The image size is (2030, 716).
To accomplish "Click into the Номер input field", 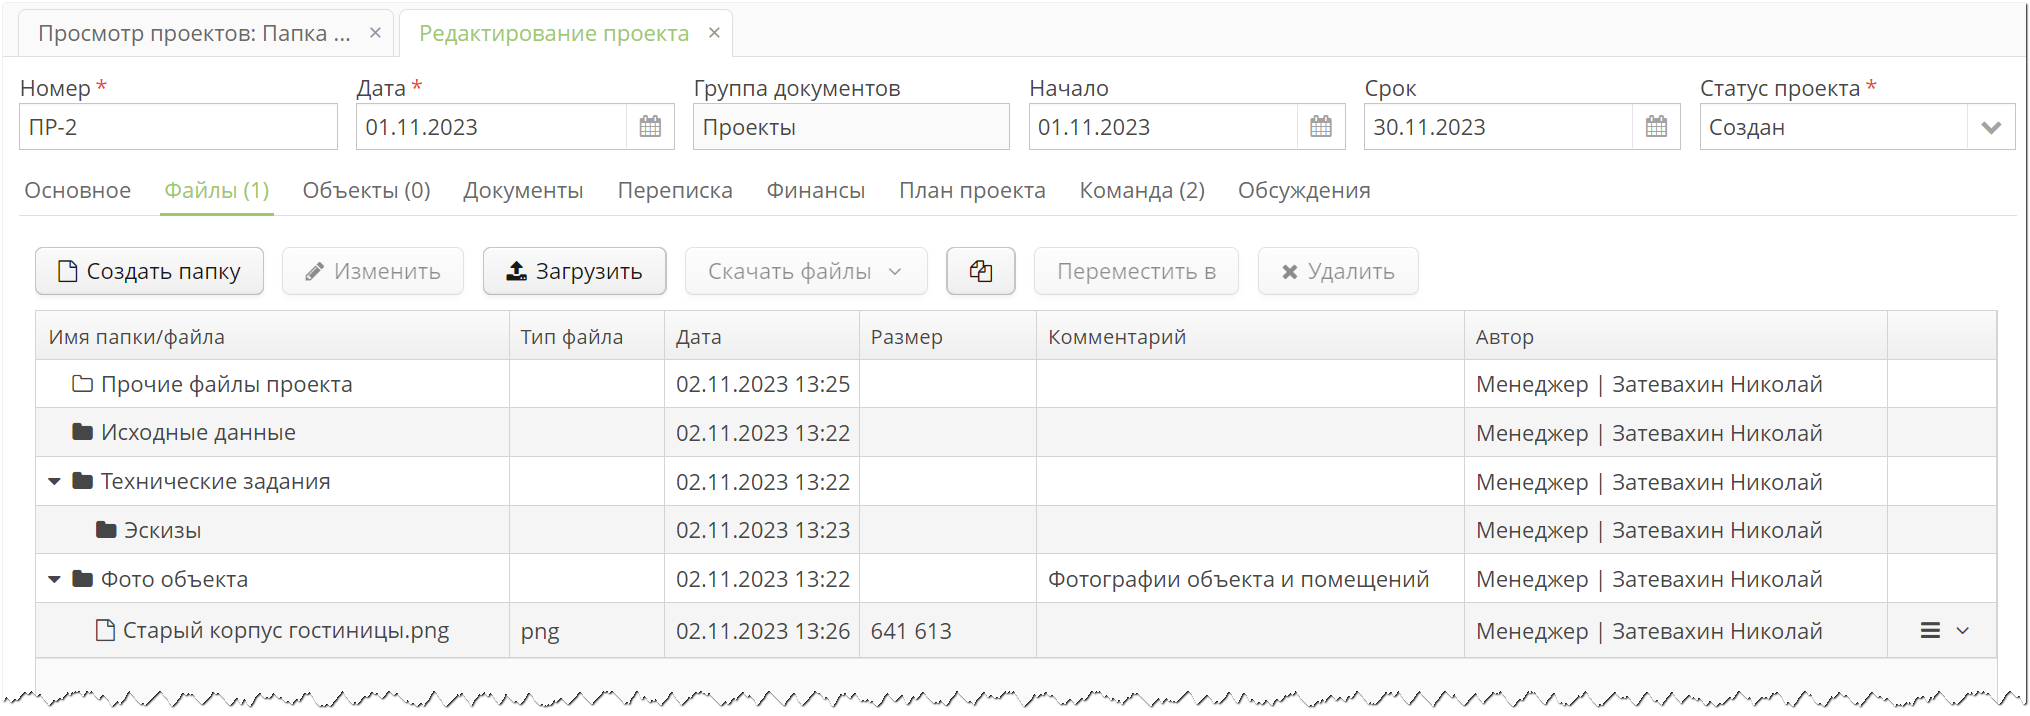I will tap(178, 127).
